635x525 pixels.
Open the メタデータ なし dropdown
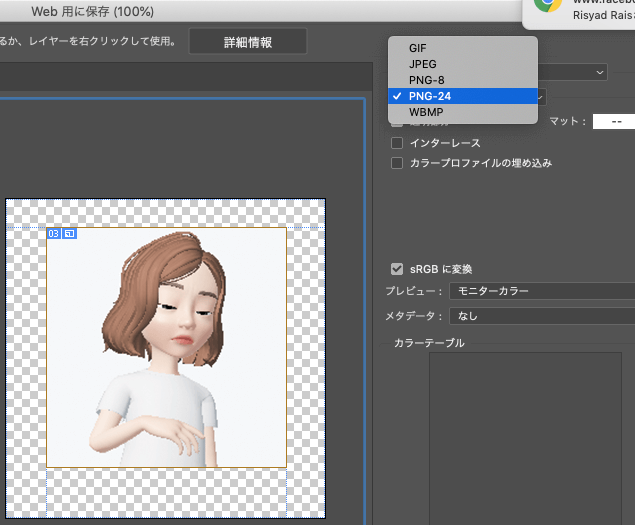(540, 315)
